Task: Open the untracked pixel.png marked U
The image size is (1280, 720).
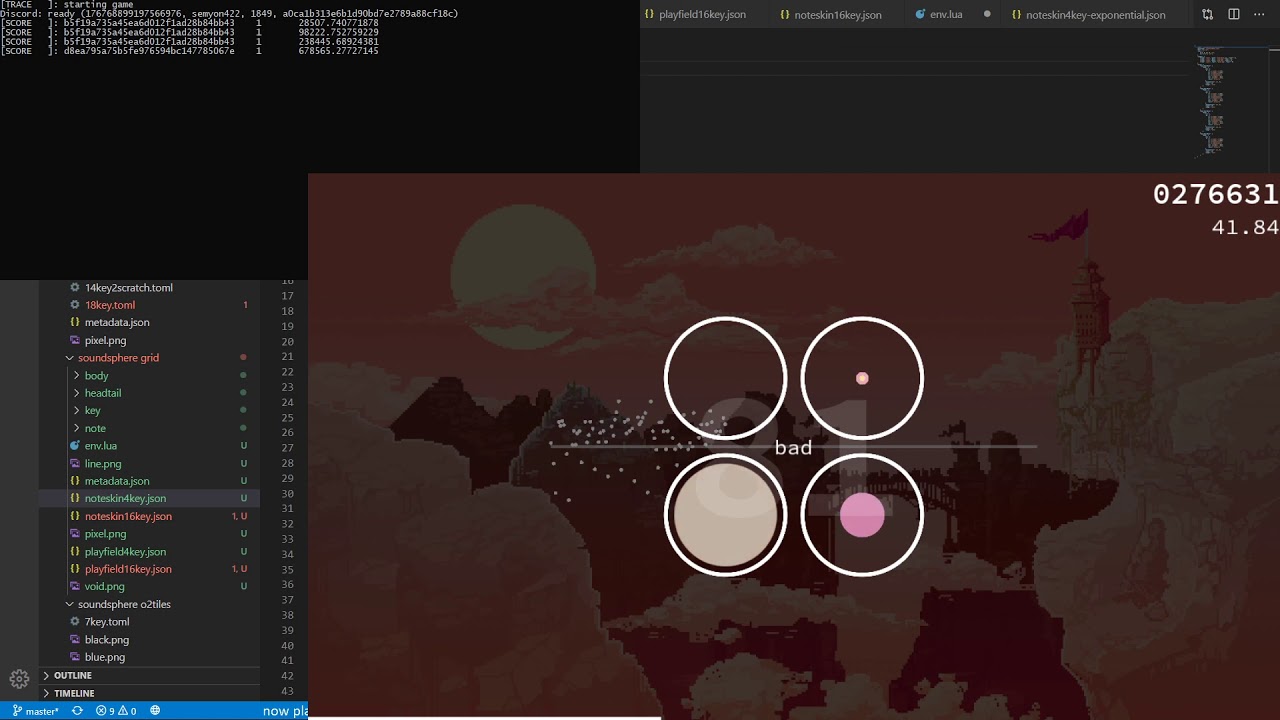Action: click(150, 534)
